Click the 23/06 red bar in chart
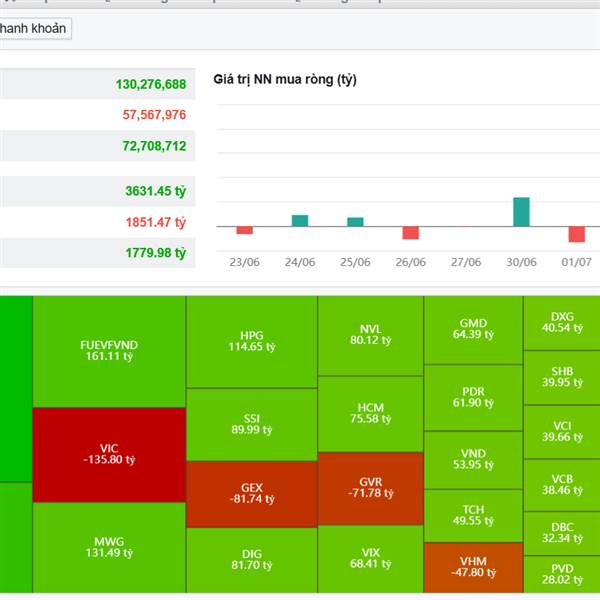600x600 pixels. click(245, 230)
